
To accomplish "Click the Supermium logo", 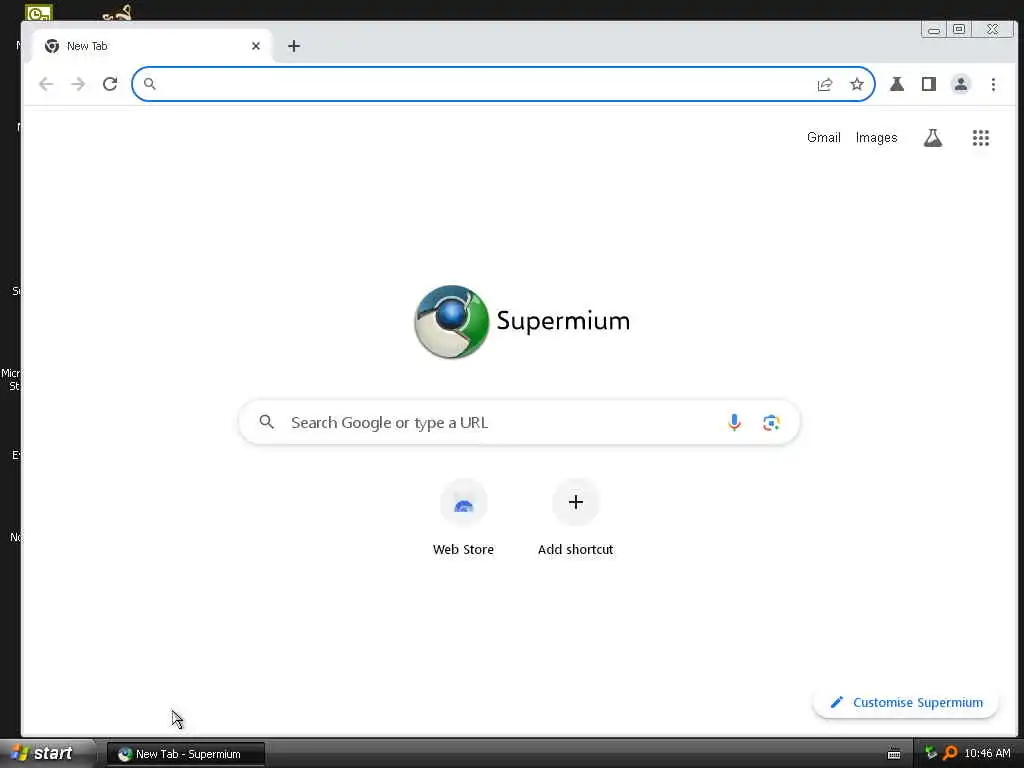I will [x=522, y=321].
